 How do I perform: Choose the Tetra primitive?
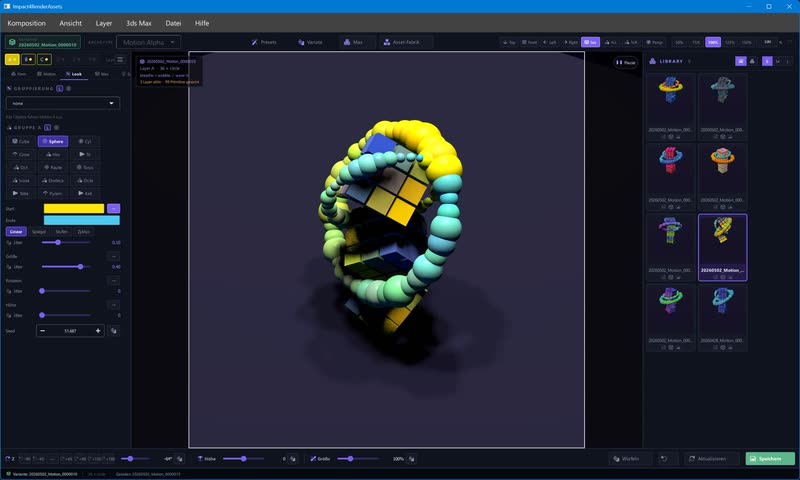pos(21,193)
